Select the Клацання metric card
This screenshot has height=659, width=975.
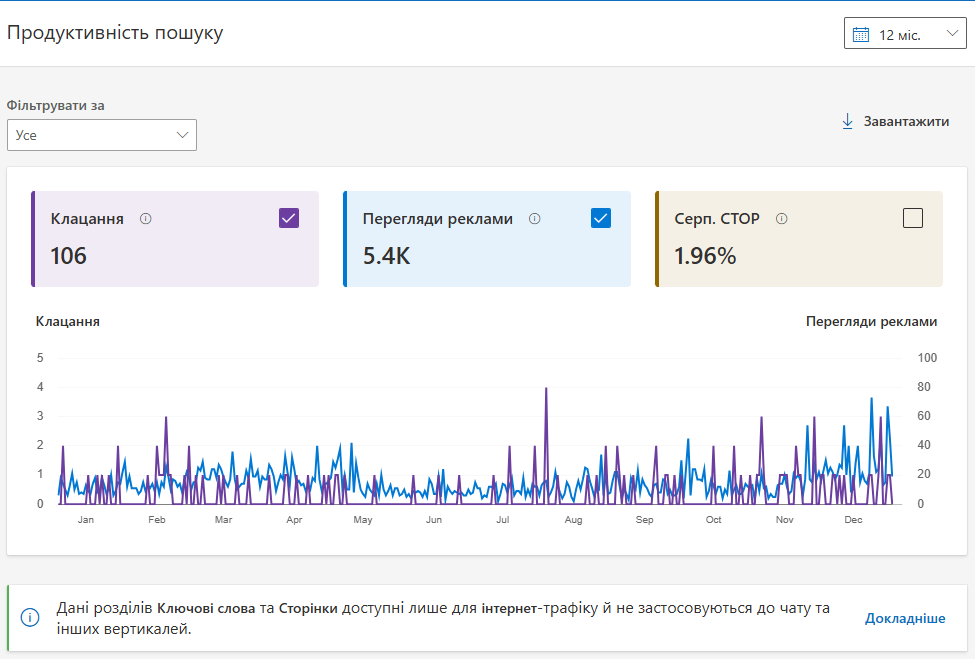[175, 255]
